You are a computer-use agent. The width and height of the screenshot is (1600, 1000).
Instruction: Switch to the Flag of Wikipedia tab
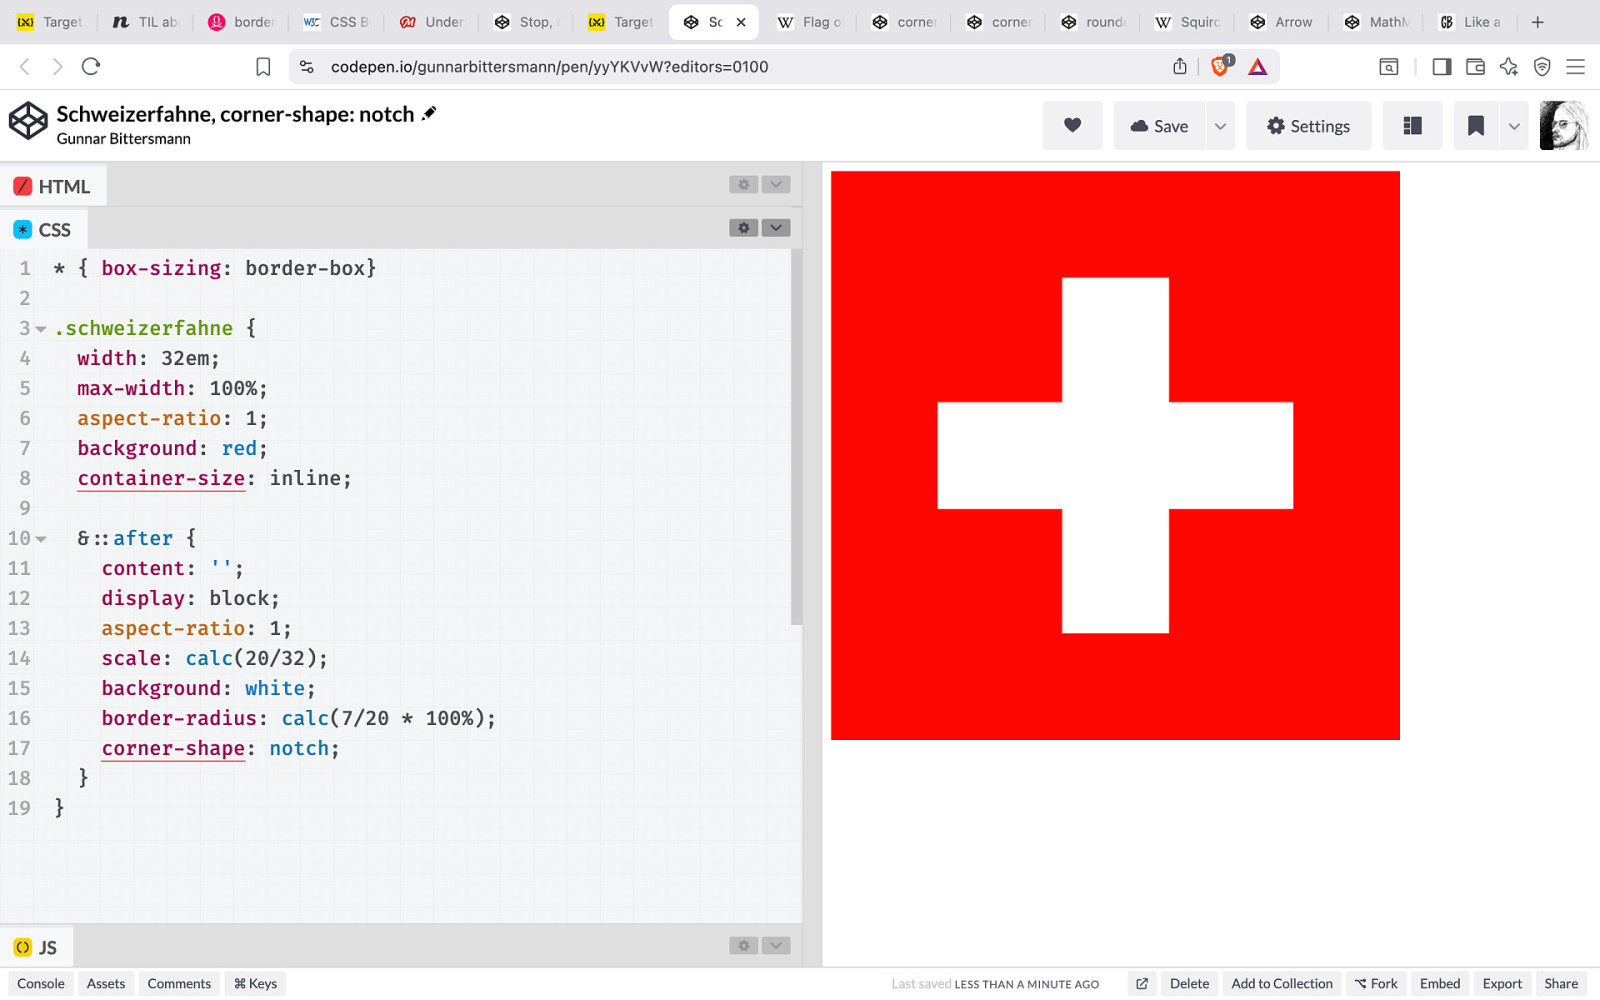810,22
